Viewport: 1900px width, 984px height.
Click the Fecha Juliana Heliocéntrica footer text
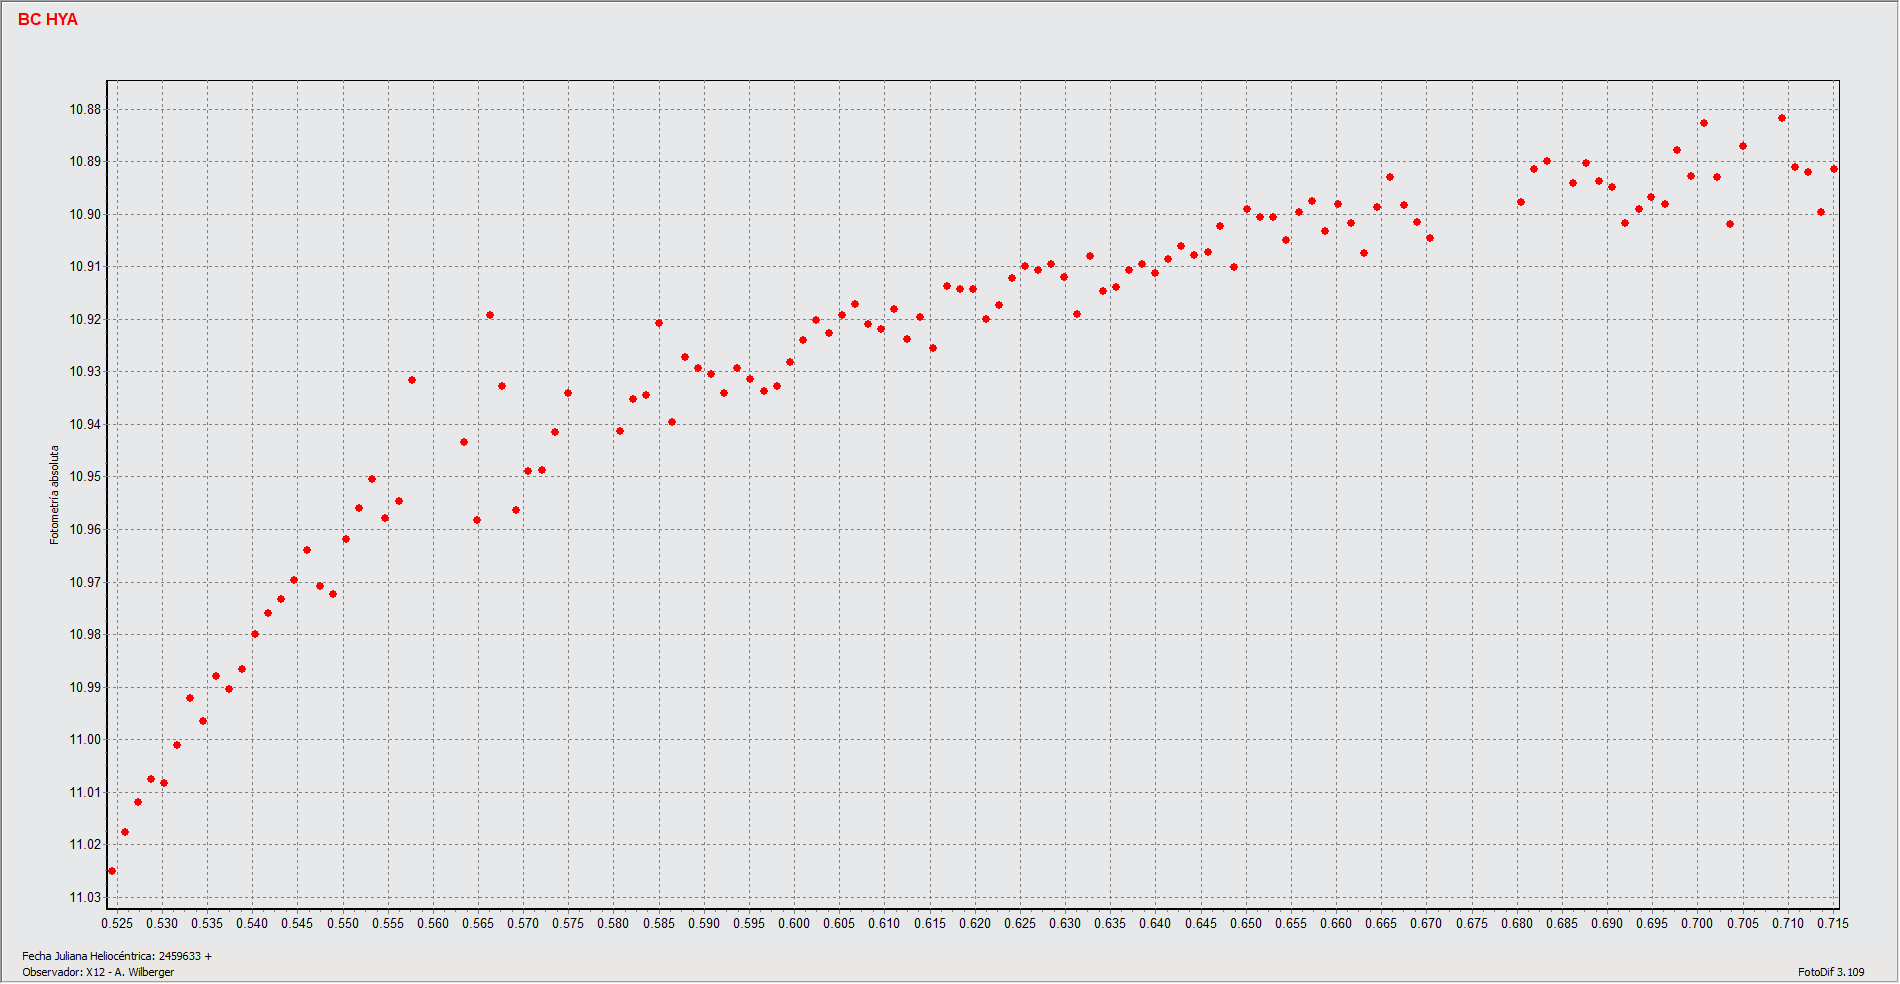(x=117, y=956)
